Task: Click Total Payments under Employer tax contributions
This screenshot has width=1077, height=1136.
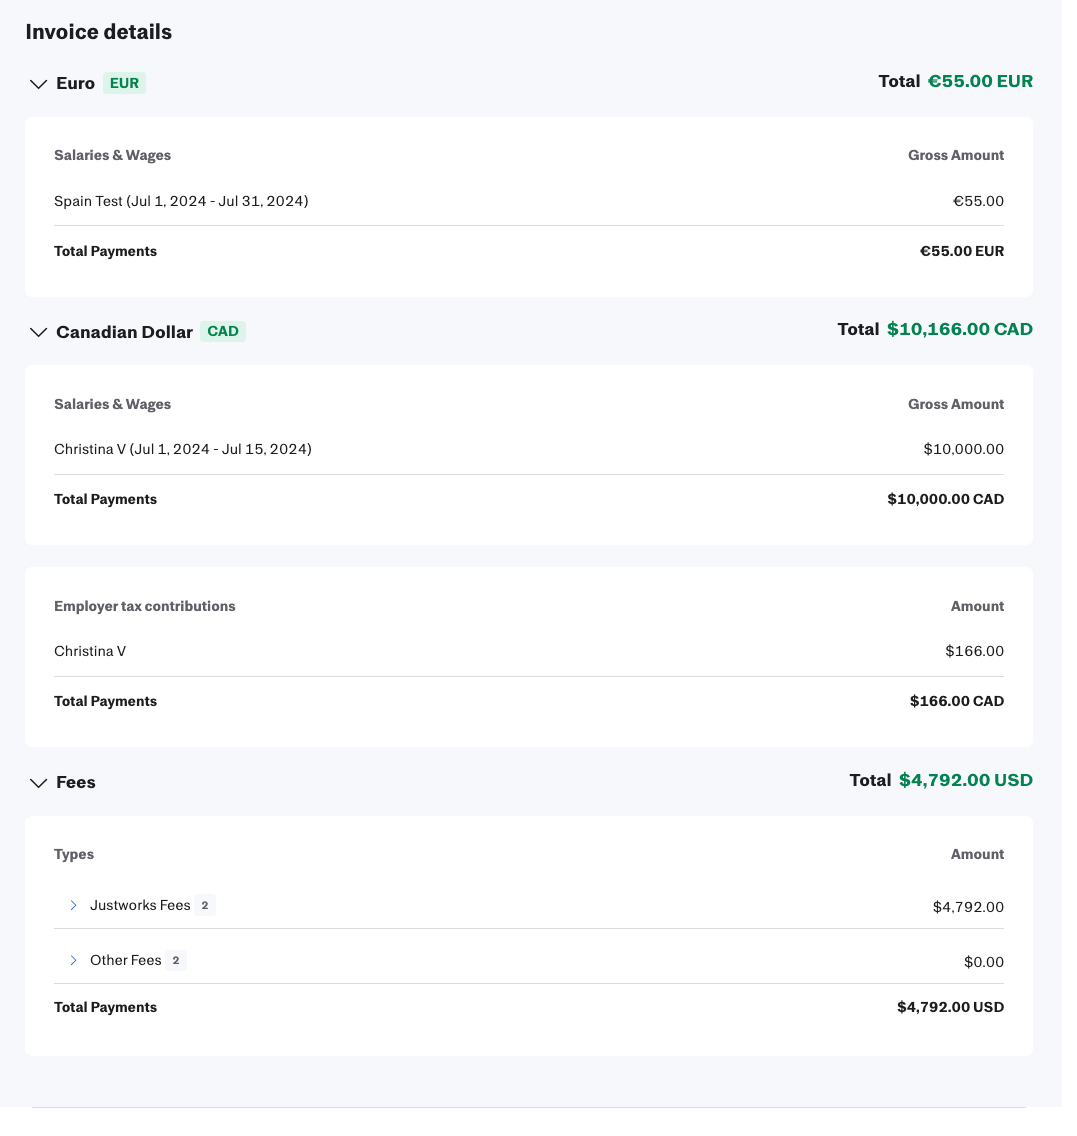Action: coord(105,701)
